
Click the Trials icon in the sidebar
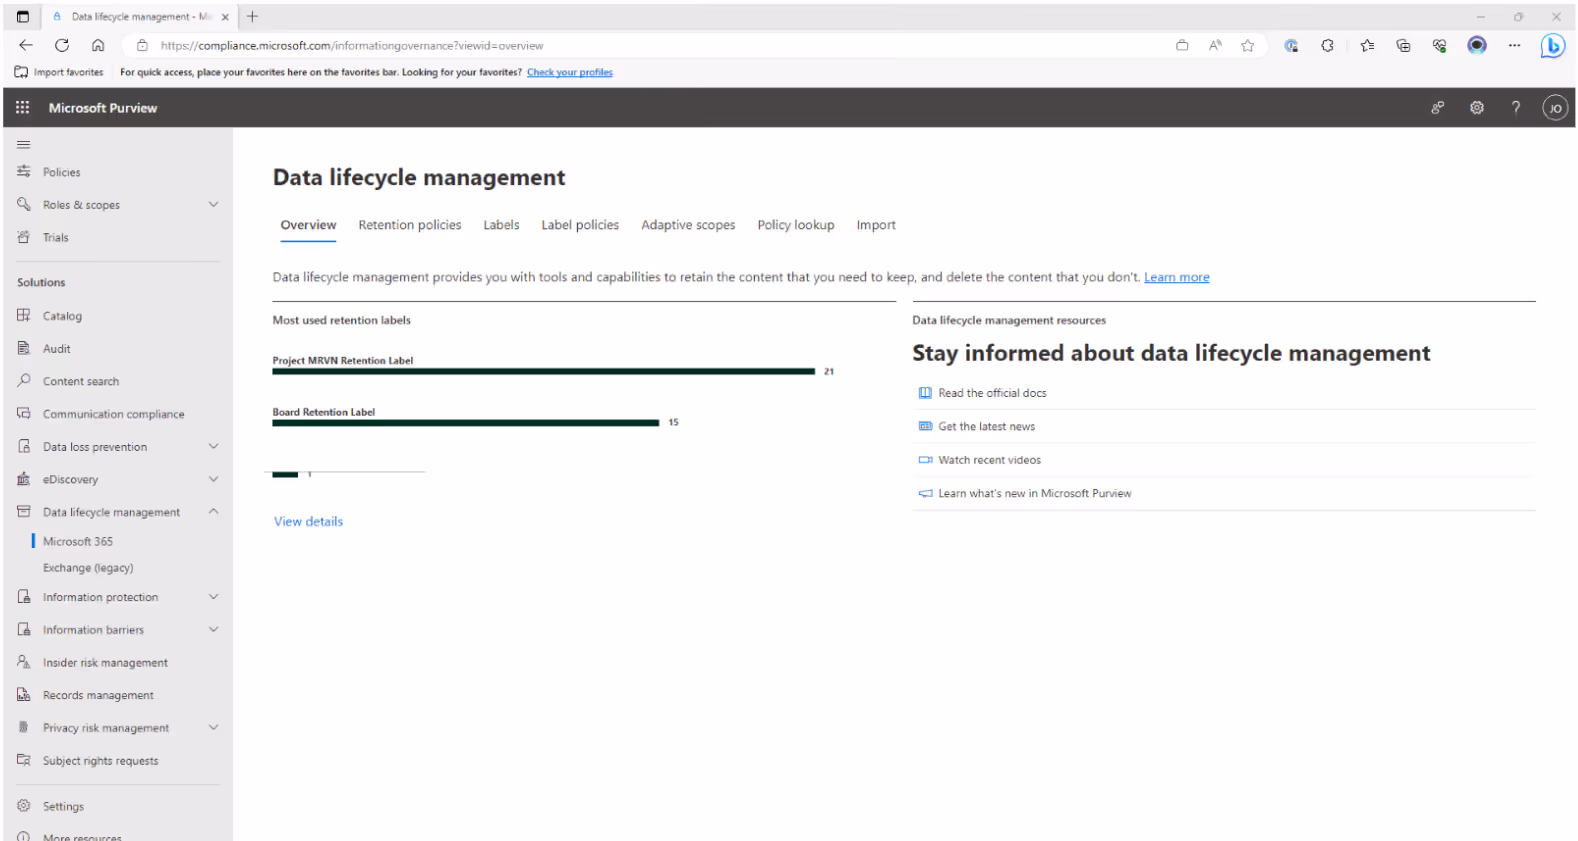click(x=24, y=237)
